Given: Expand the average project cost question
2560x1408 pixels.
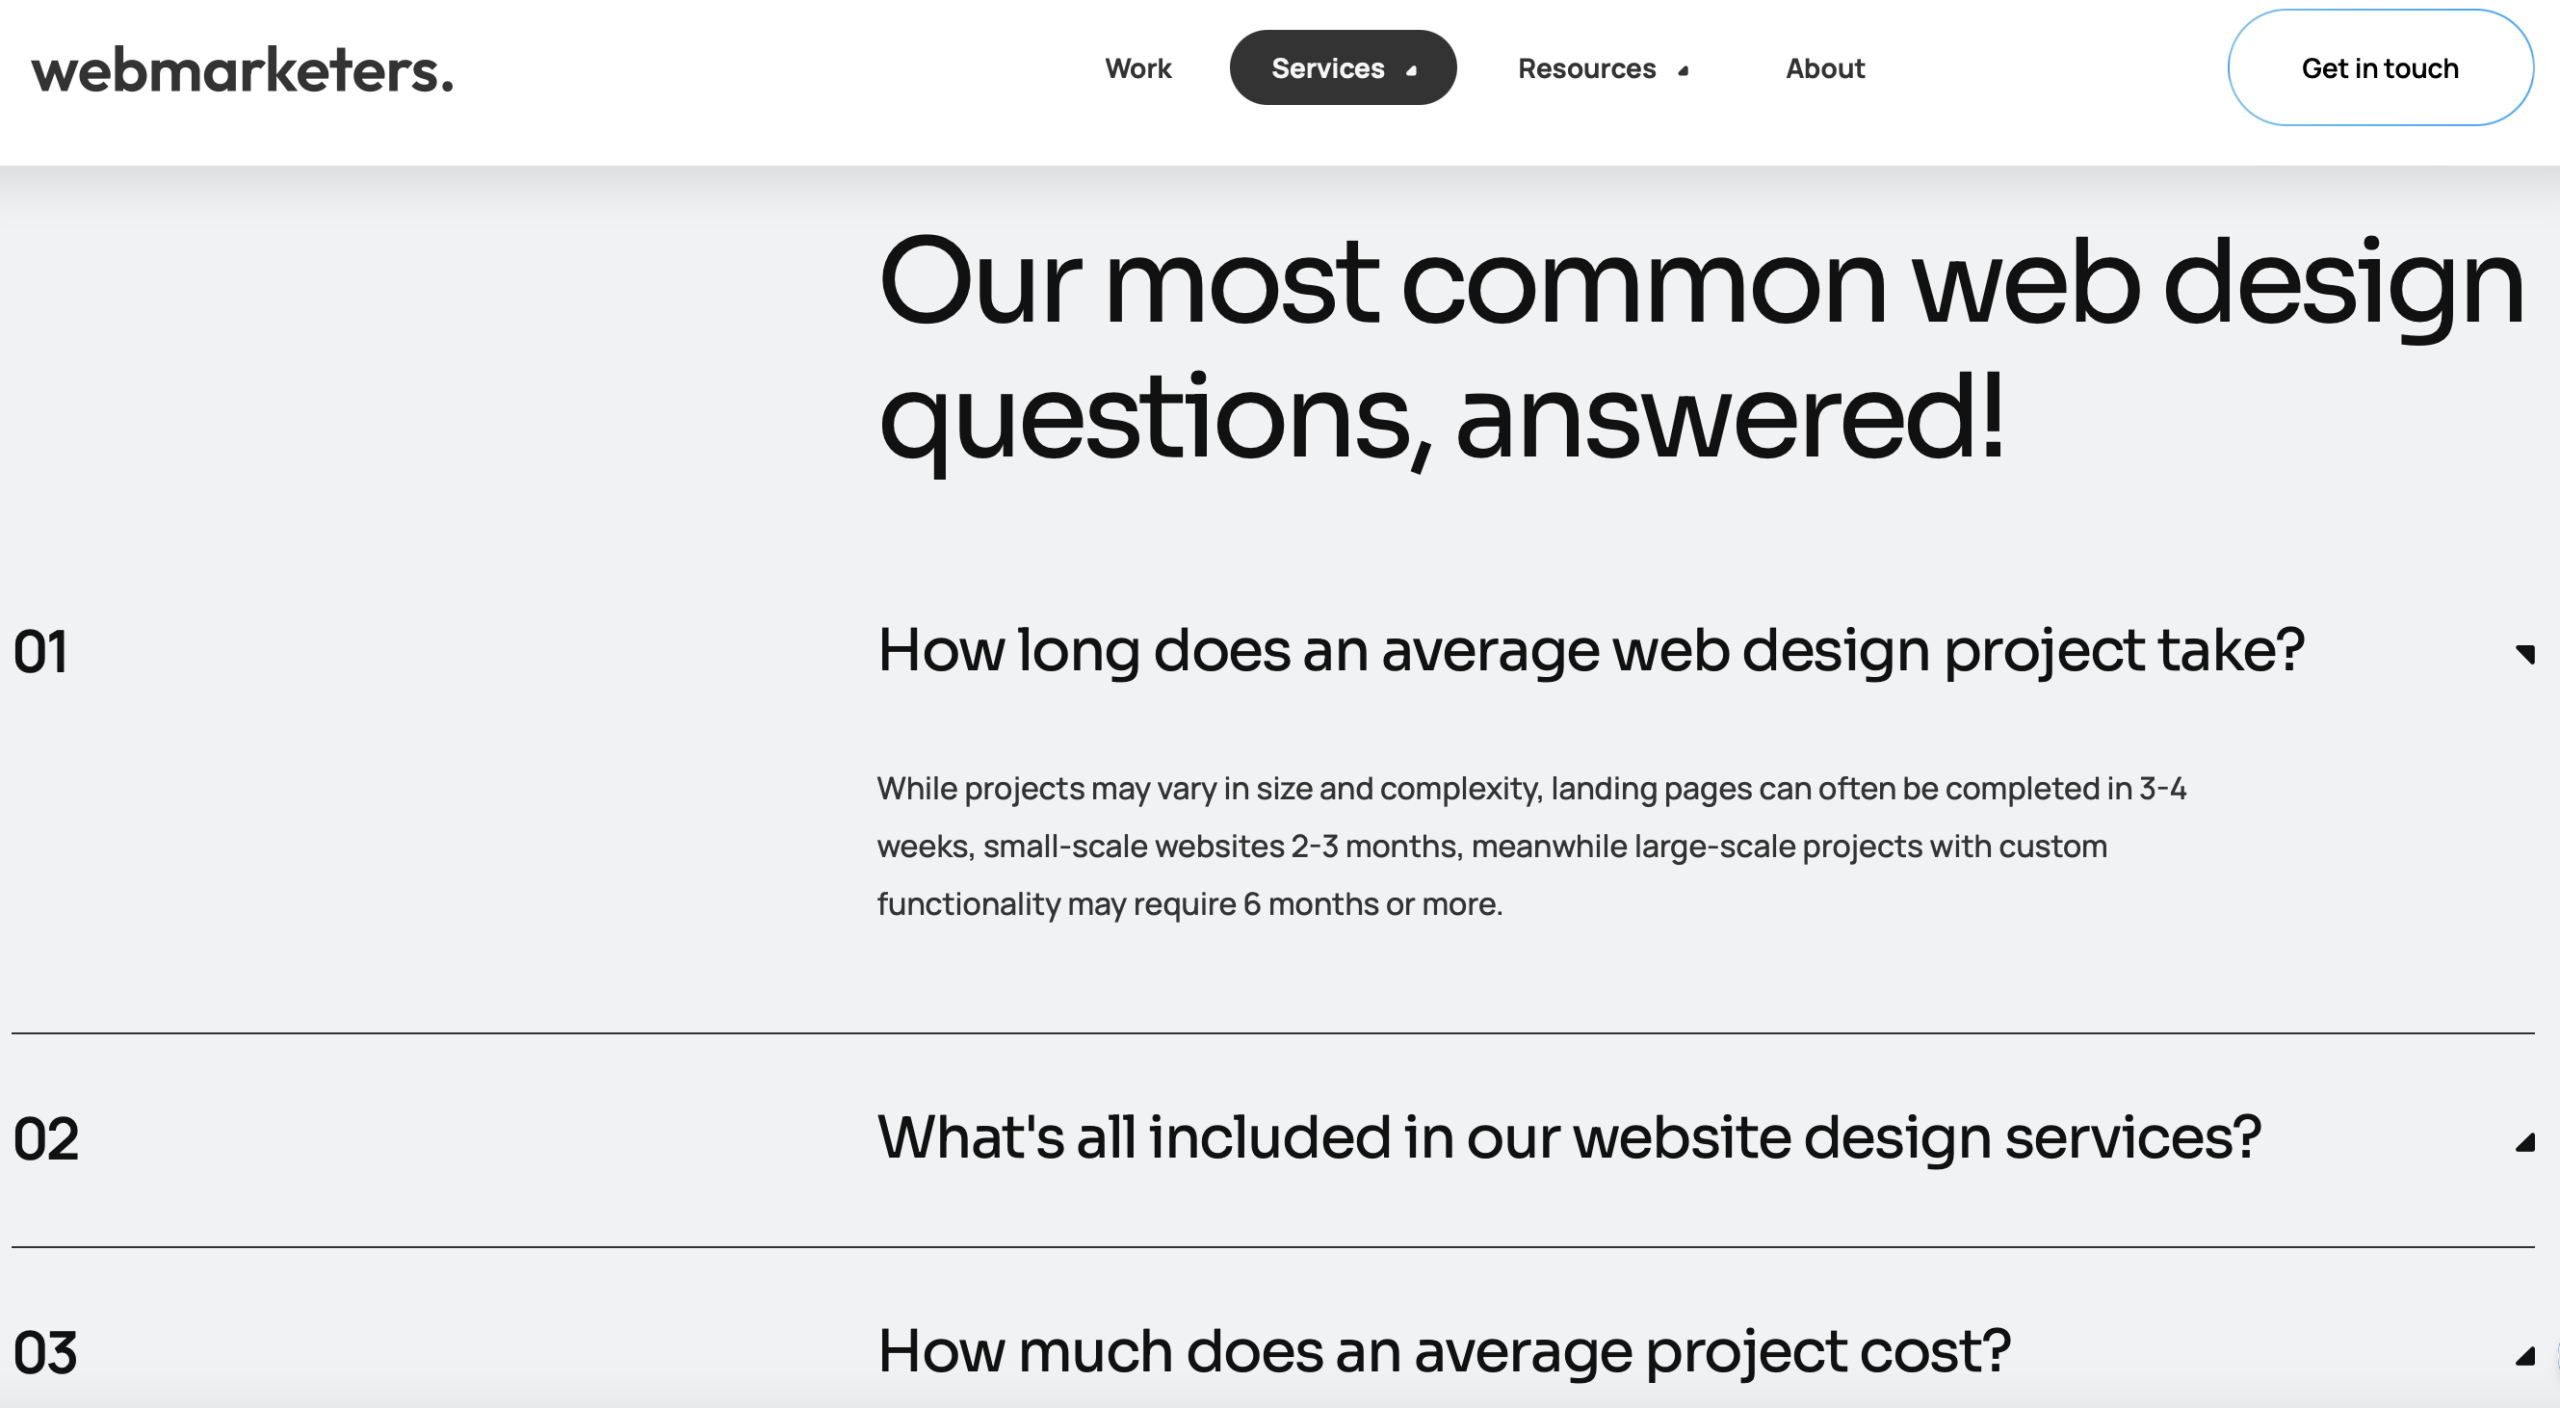Looking at the screenshot, I should 1444,1351.
